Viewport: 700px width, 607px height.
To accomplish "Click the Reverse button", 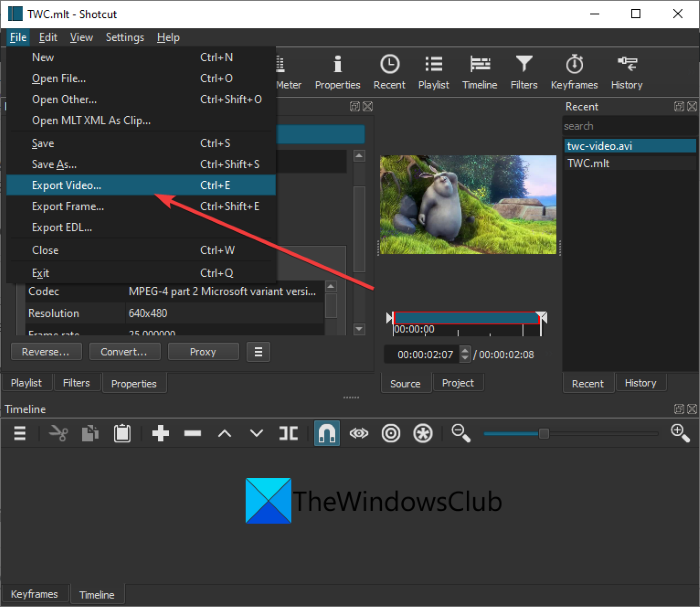I will 46,352.
